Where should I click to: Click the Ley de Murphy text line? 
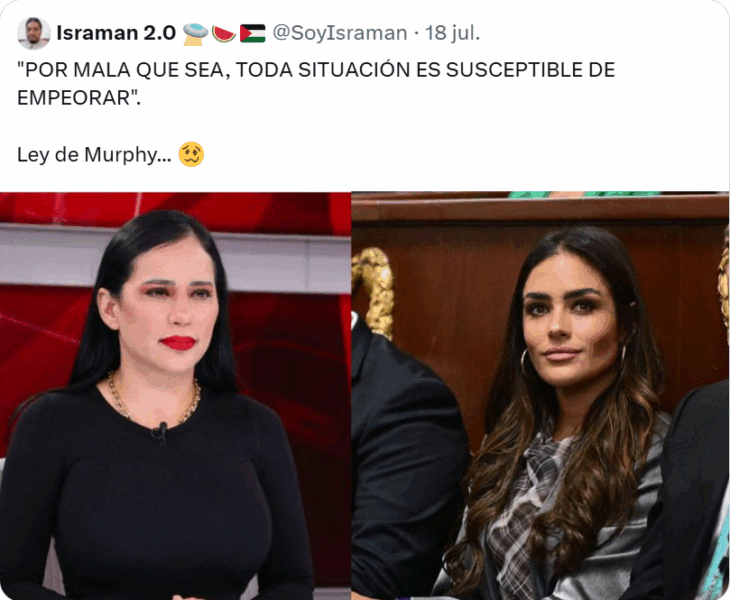(x=95, y=155)
